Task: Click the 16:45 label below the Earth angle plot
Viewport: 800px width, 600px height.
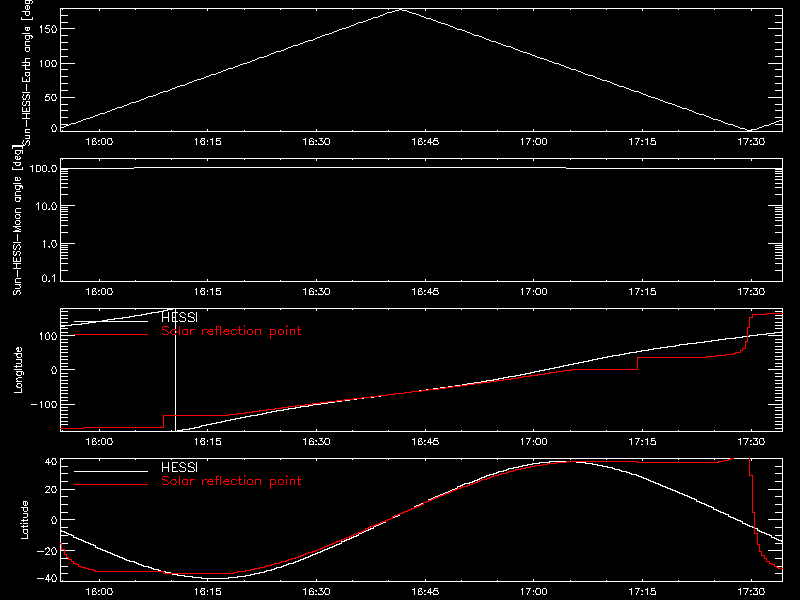Action: click(425, 141)
